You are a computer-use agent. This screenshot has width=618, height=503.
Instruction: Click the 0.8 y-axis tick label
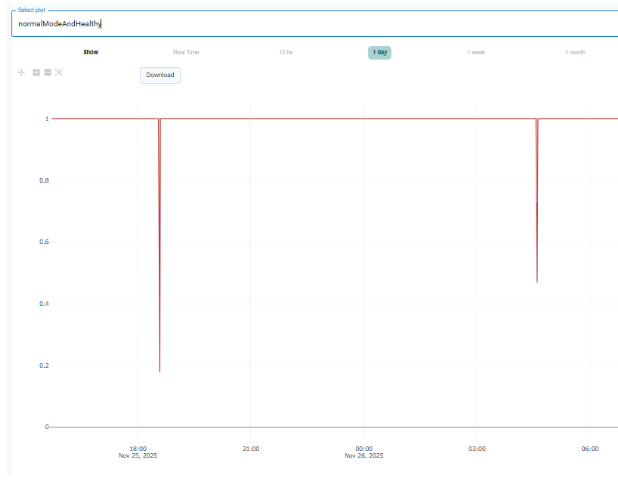(42, 180)
